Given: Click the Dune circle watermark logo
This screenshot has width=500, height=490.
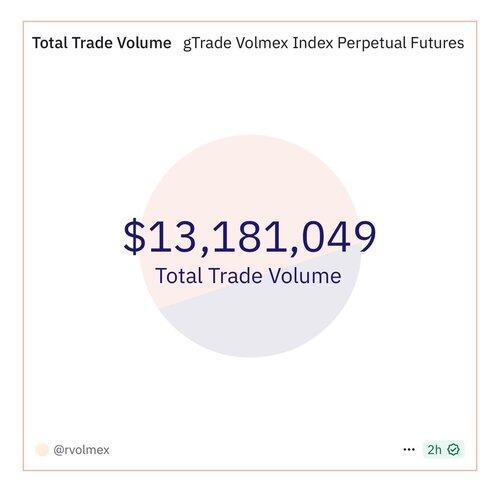Looking at the screenshot, I should click(x=250, y=246).
